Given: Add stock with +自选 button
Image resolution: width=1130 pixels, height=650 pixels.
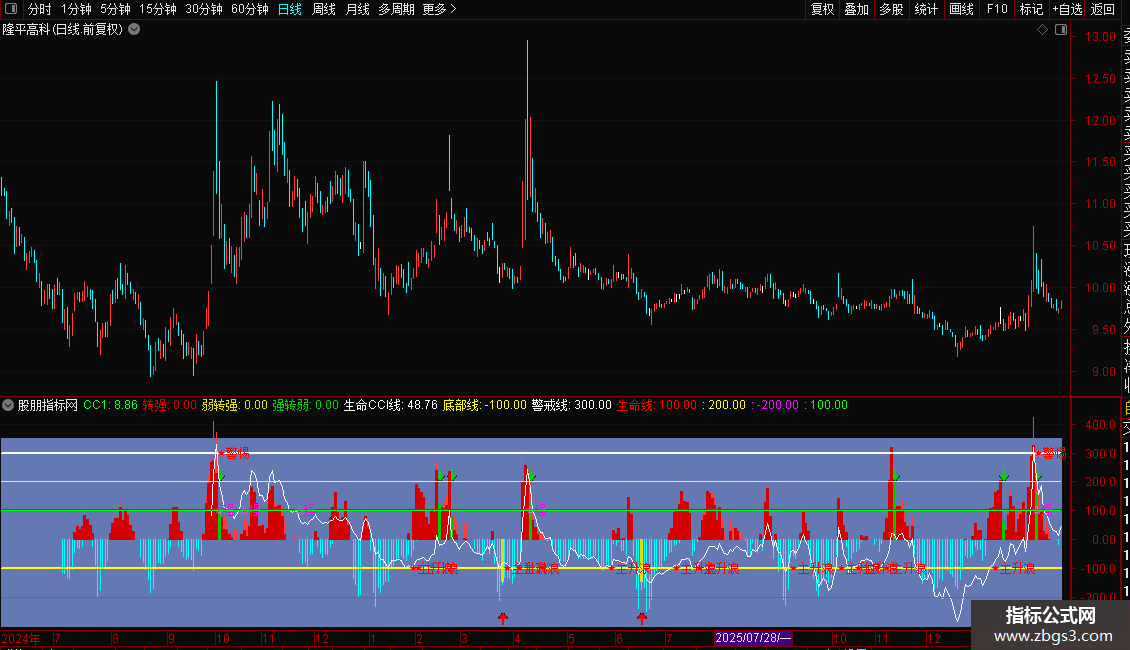Looking at the screenshot, I should coord(1067,9).
